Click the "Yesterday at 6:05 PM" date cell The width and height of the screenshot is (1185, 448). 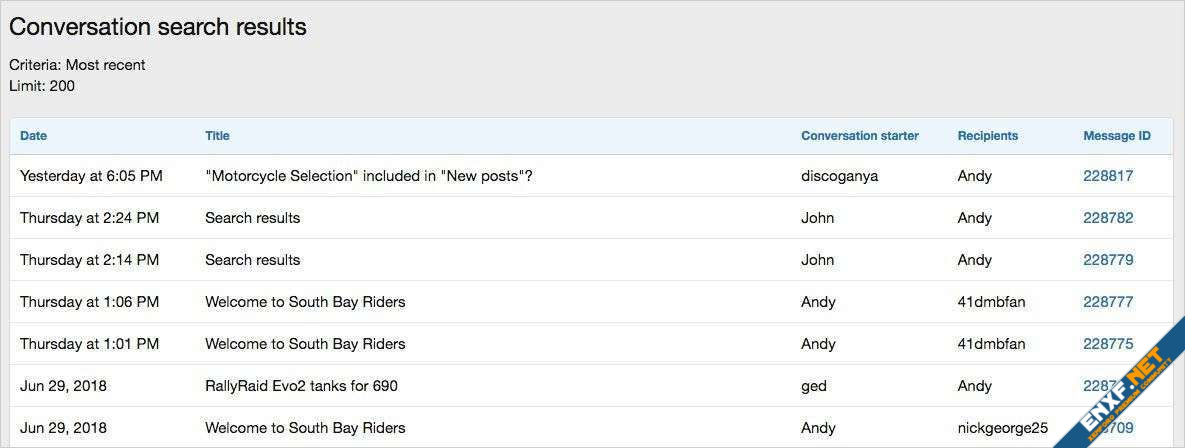coord(91,176)
